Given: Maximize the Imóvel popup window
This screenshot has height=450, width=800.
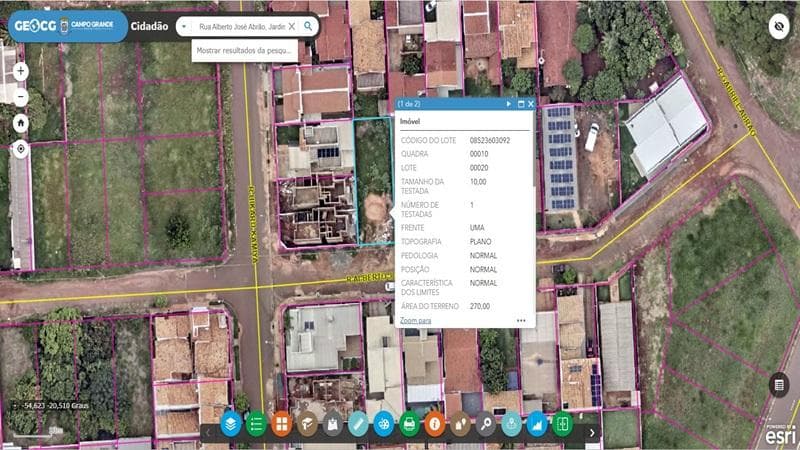Looking at the screenshot, I should point(521,104).
